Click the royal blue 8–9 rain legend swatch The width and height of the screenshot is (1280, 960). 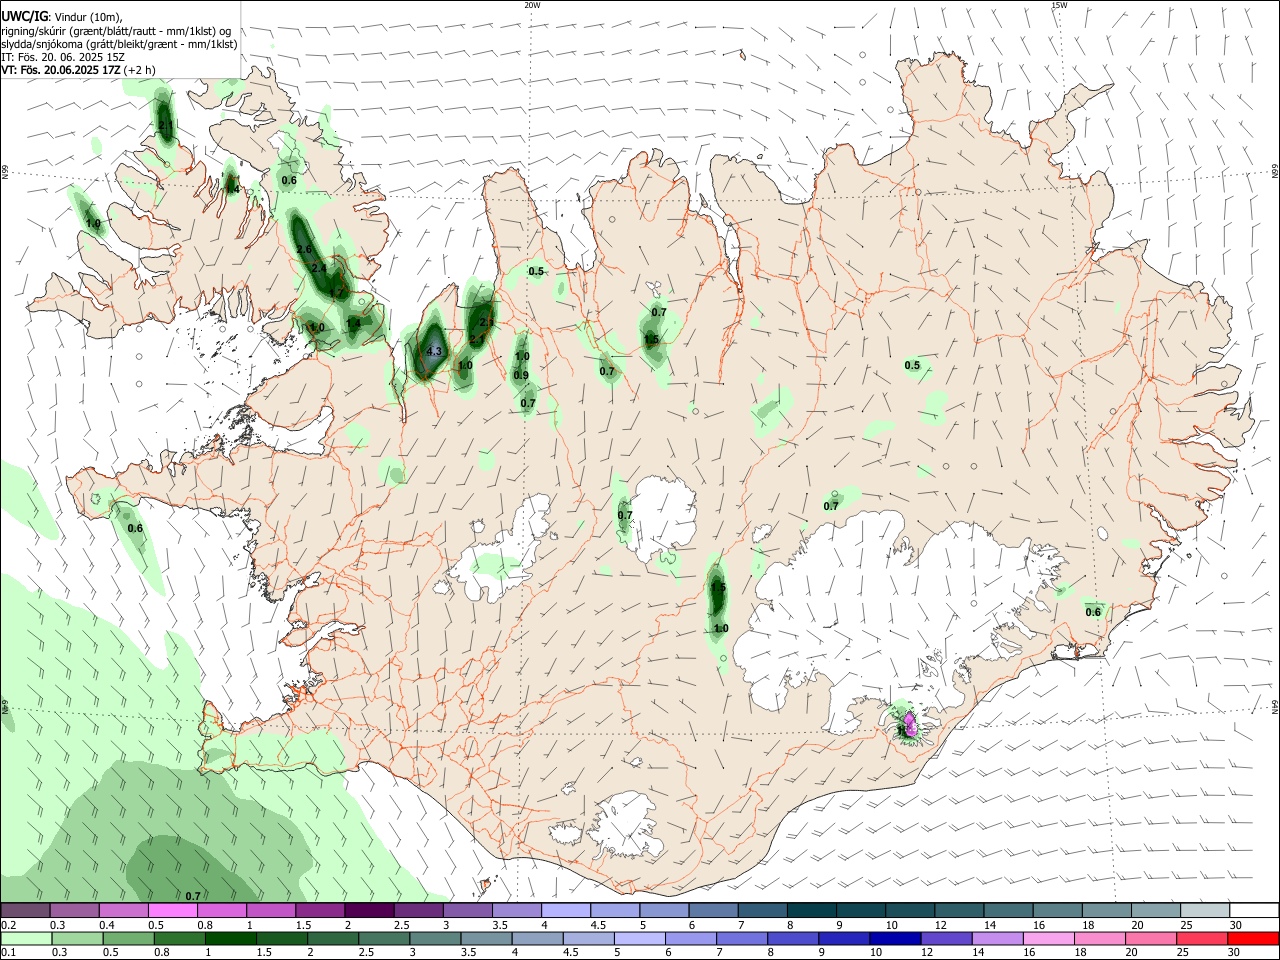(x=793, y=938)
